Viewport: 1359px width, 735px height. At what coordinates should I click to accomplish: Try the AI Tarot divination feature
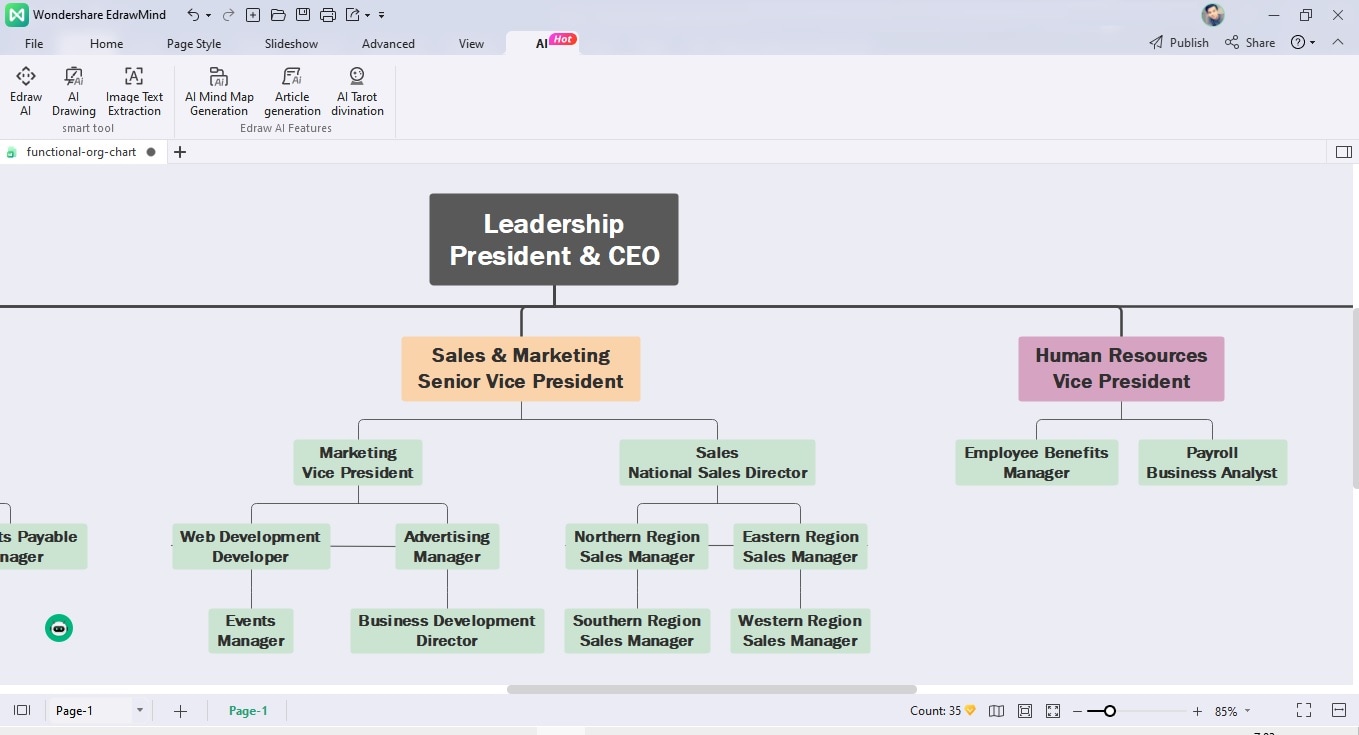click(x=357, y=90)
